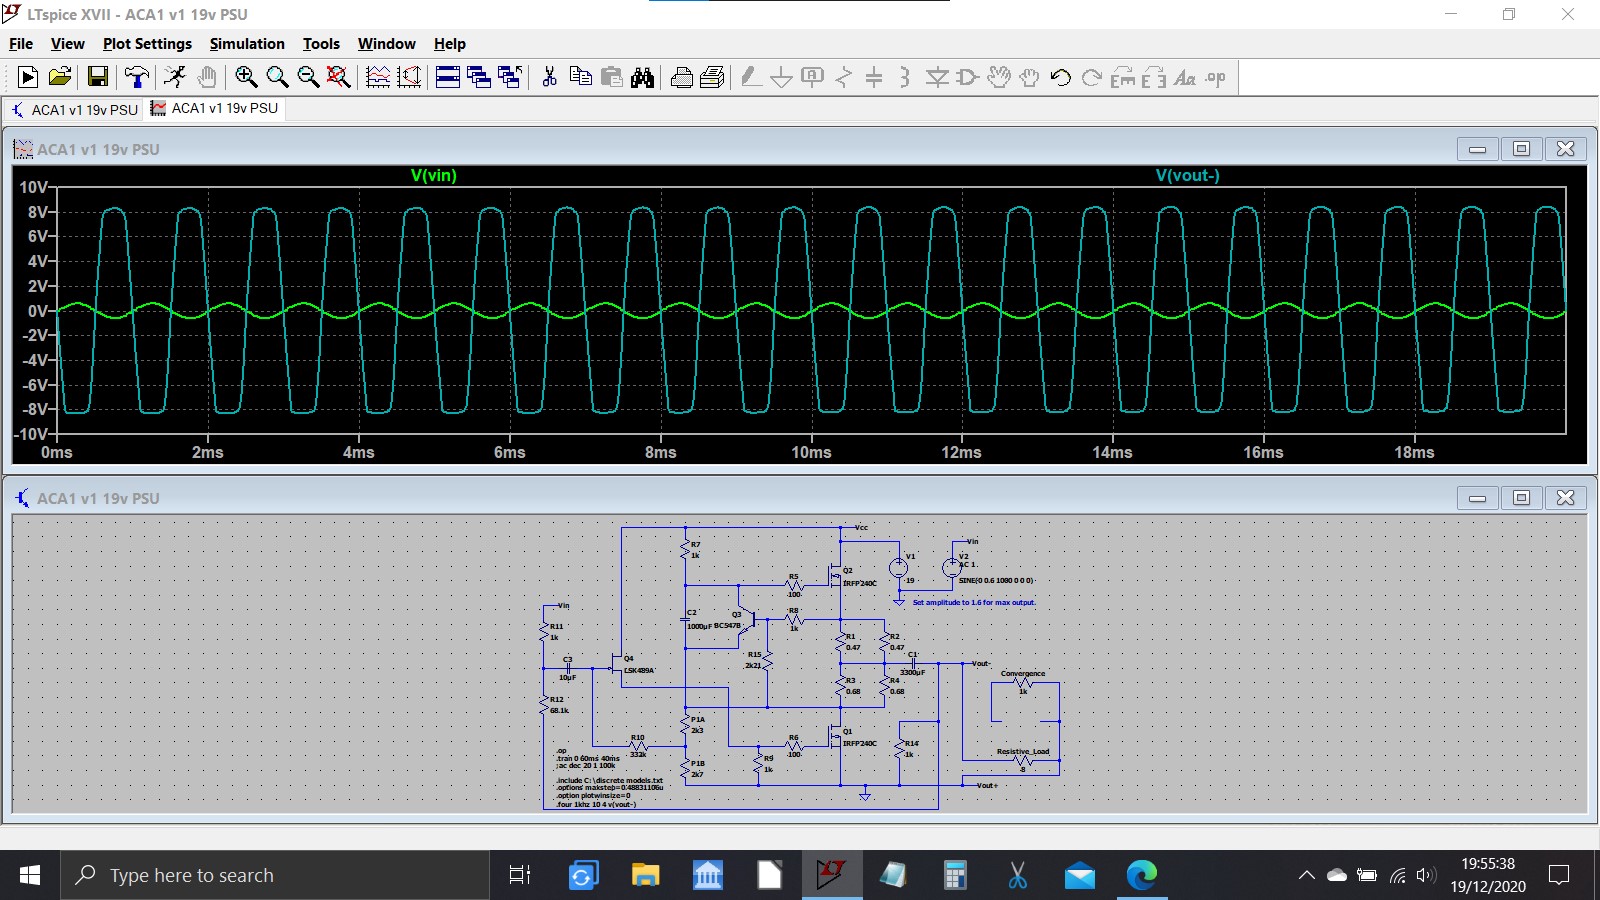This screenshot has height=900, width=1600.
Task: Click the Zoom Out magnifier icon
Action: click(308, 77)
